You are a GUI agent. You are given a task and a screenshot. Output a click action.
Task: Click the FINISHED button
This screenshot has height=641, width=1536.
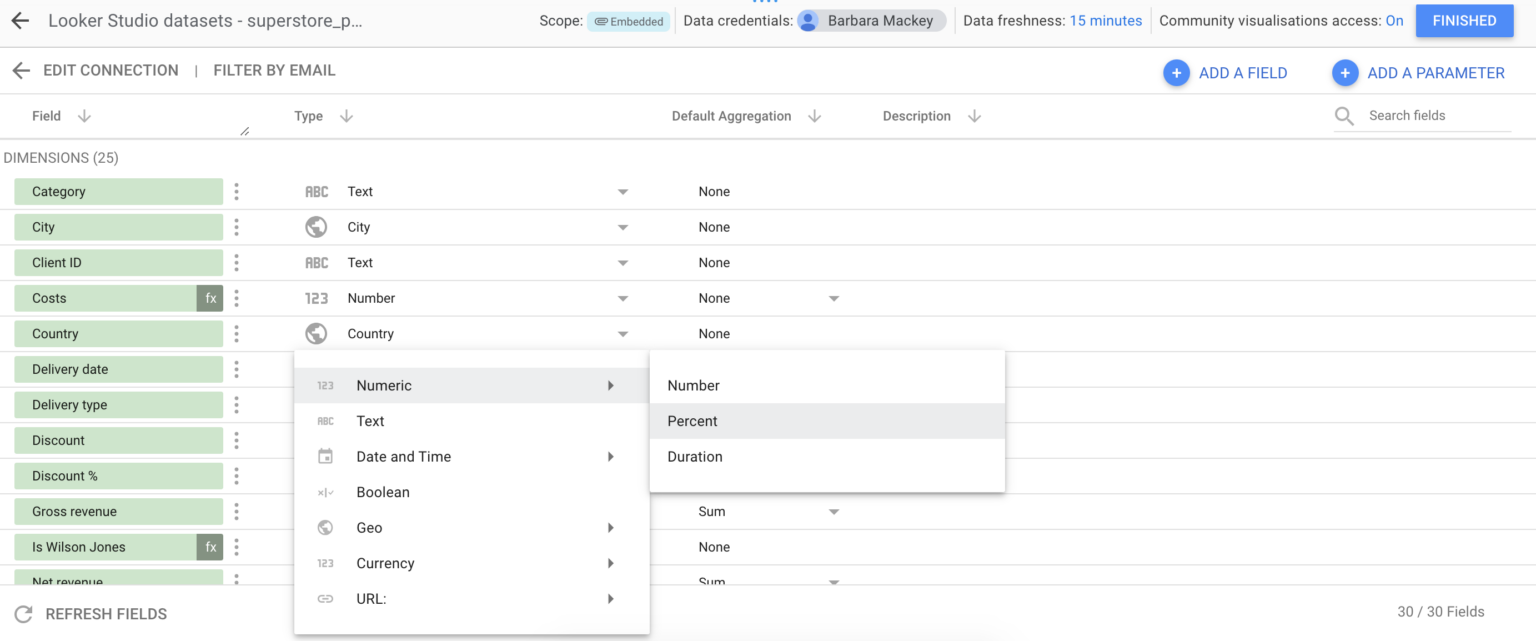1464,20
